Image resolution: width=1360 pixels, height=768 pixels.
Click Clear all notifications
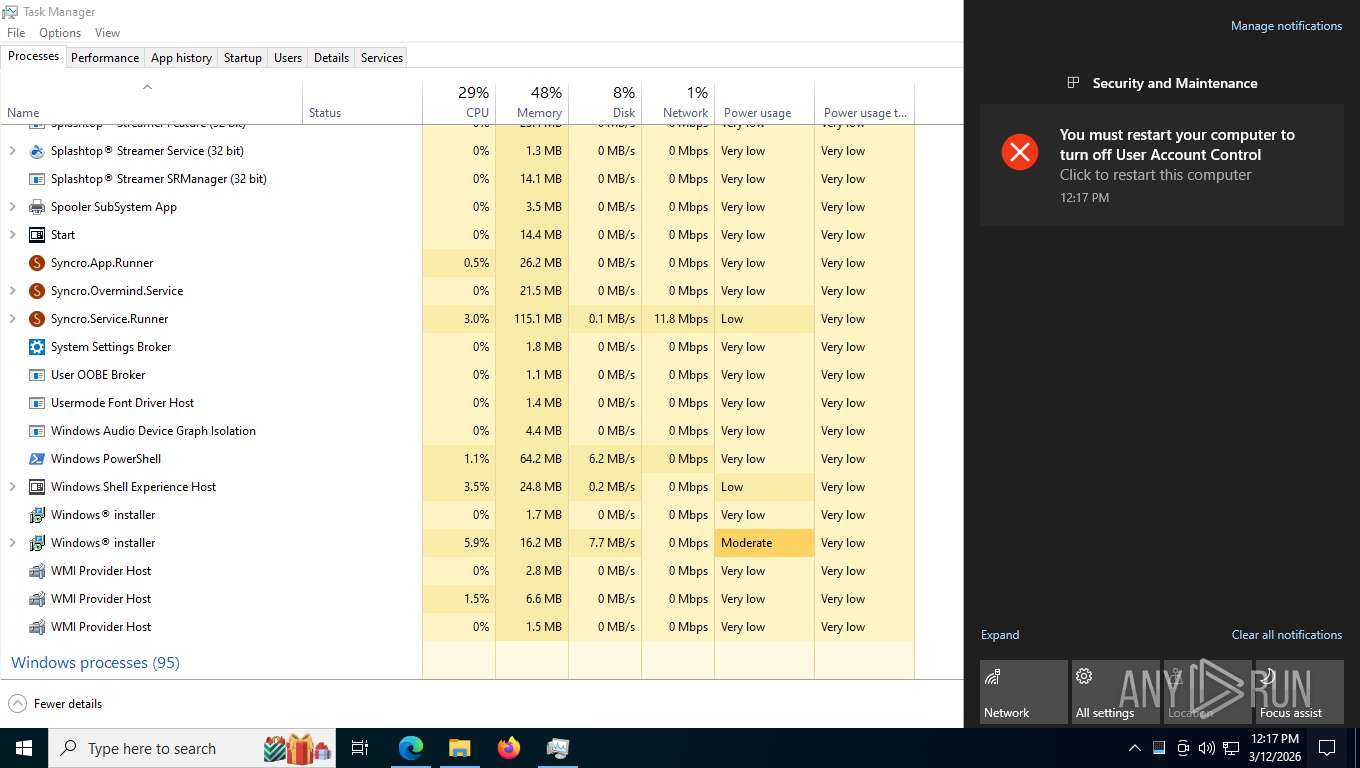pos(1287,635)
